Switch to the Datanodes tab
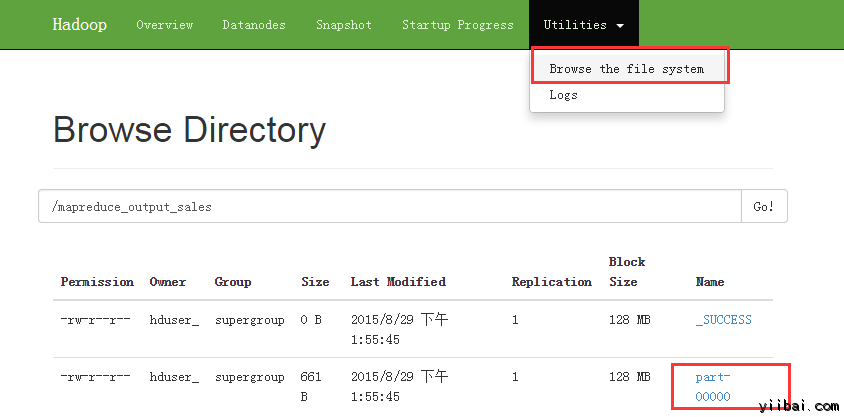The height and width of the screenshot is (417, 844). click(x=253, y=25)
